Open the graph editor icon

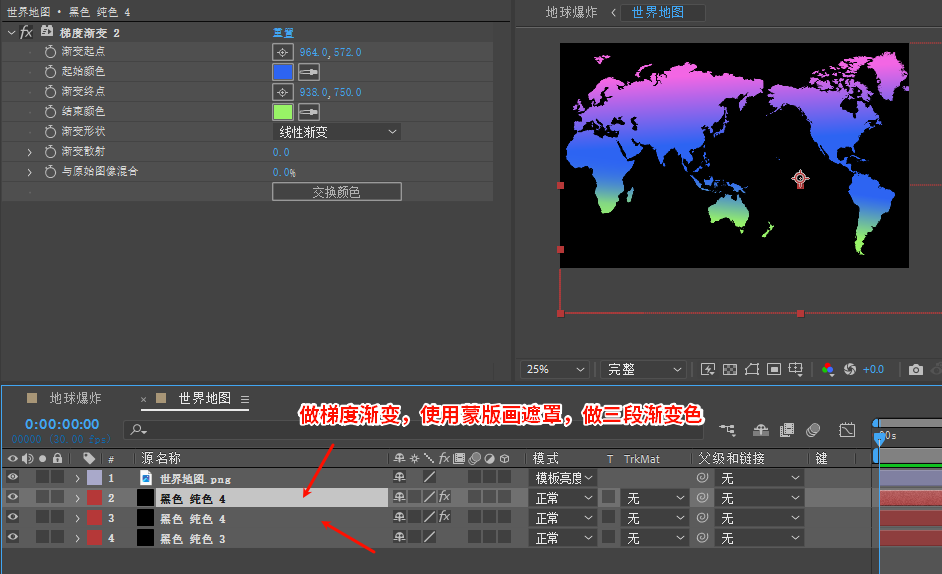[x=847, y=430]
